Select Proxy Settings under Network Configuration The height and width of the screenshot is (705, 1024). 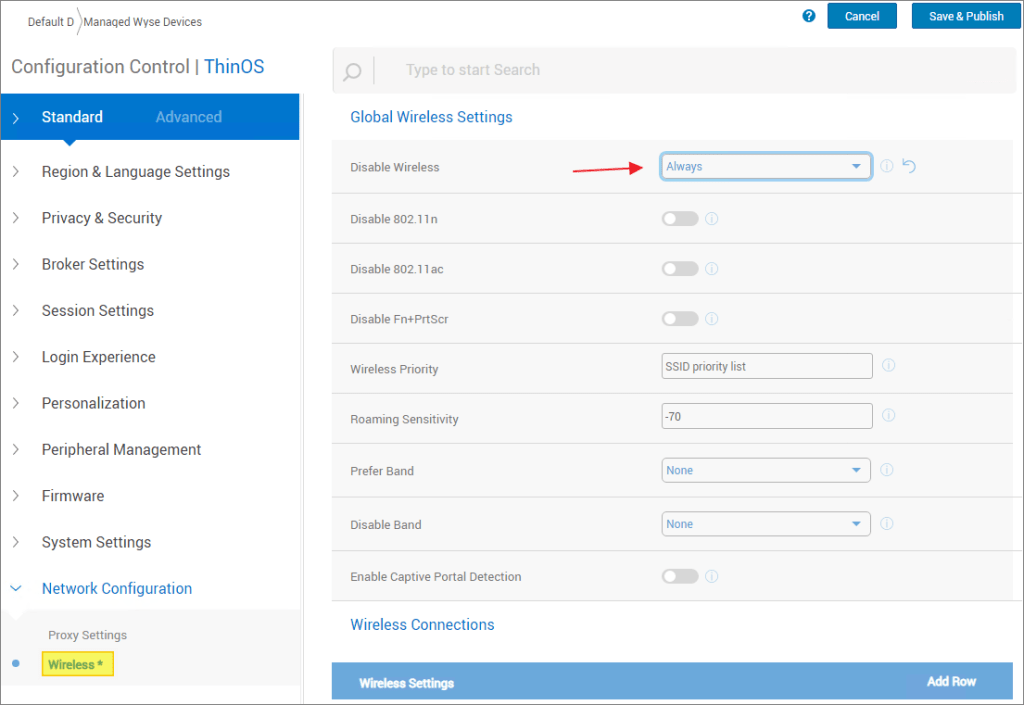click(x=88, y=635)
